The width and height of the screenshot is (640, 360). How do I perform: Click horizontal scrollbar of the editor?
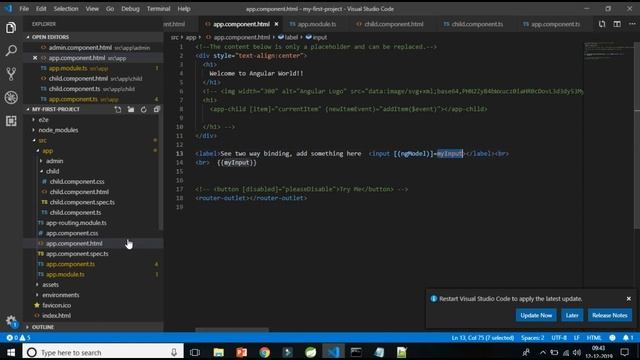(x=231, y=329)
